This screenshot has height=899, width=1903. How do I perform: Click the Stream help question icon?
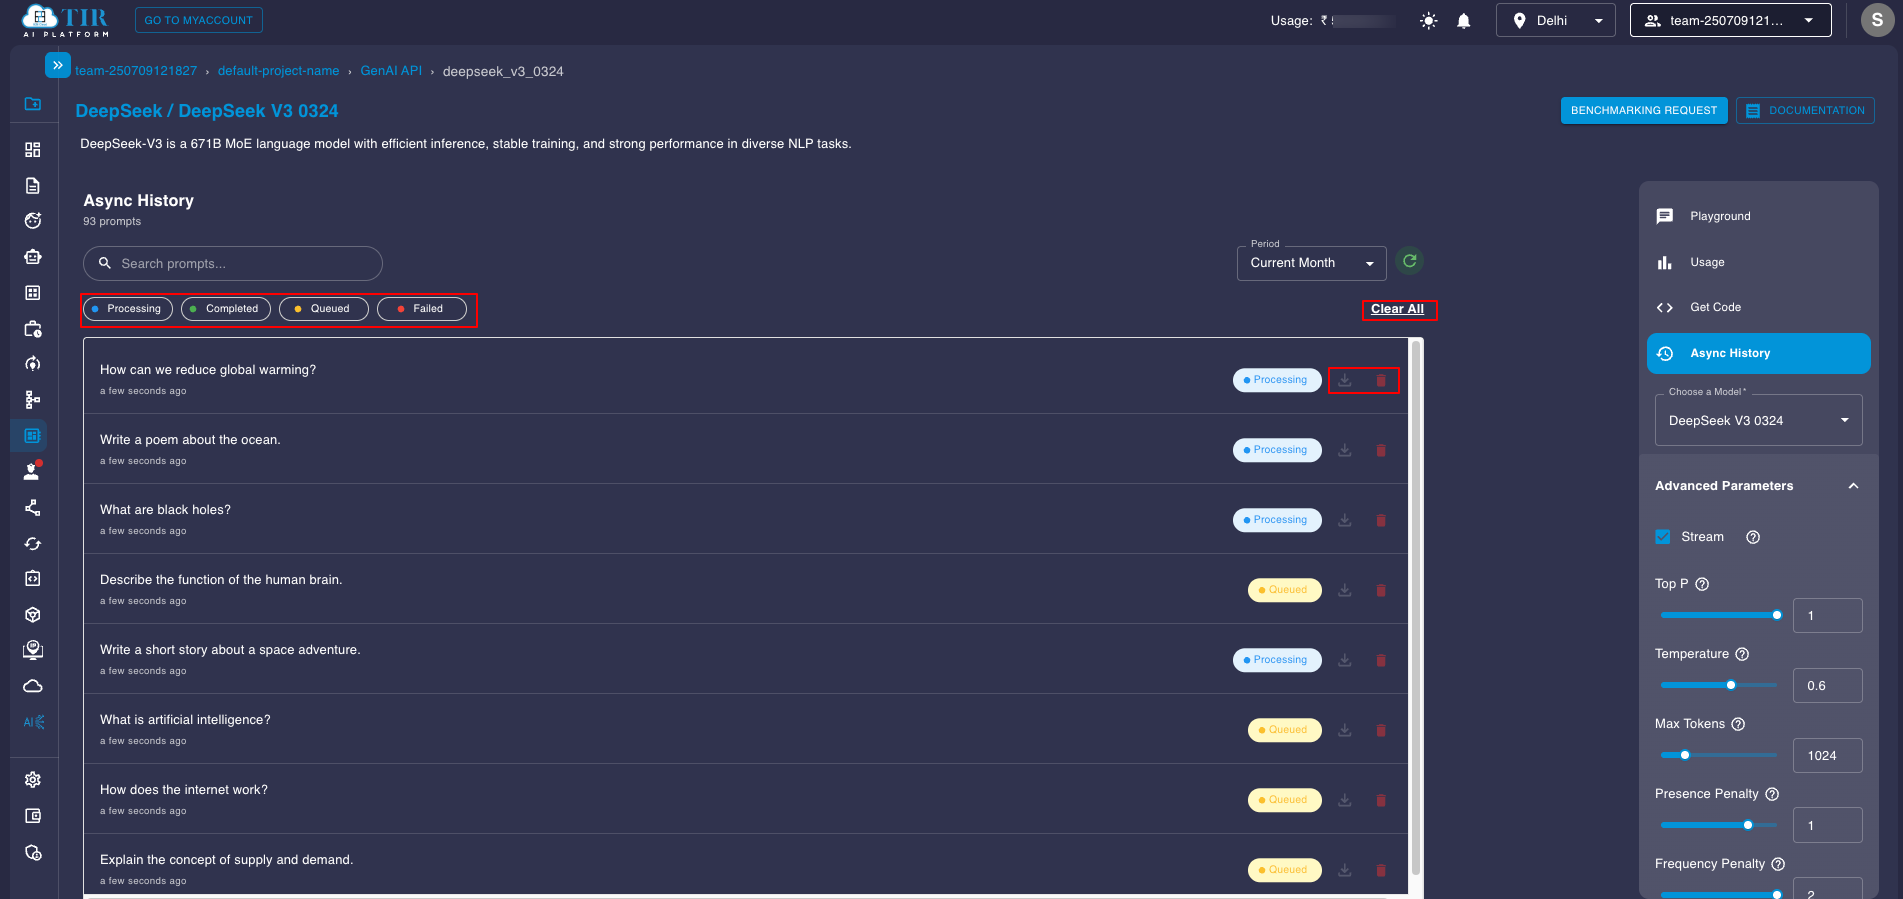tap(1752, 537)
